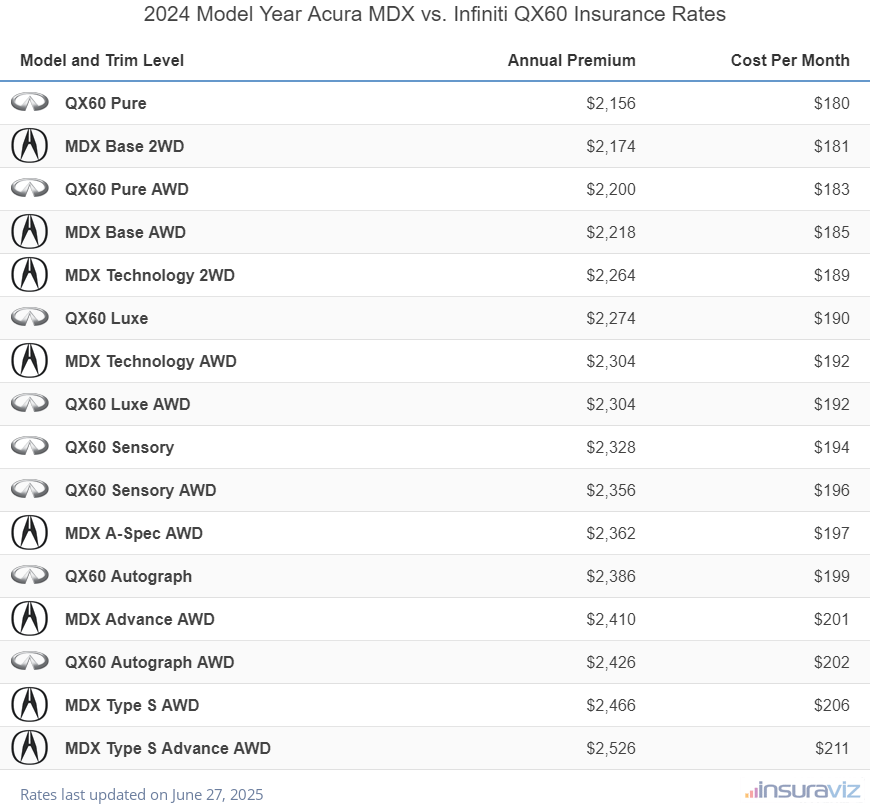Click the $2,526 annual premium value
The image size is (870, 810).
[611, 748]
